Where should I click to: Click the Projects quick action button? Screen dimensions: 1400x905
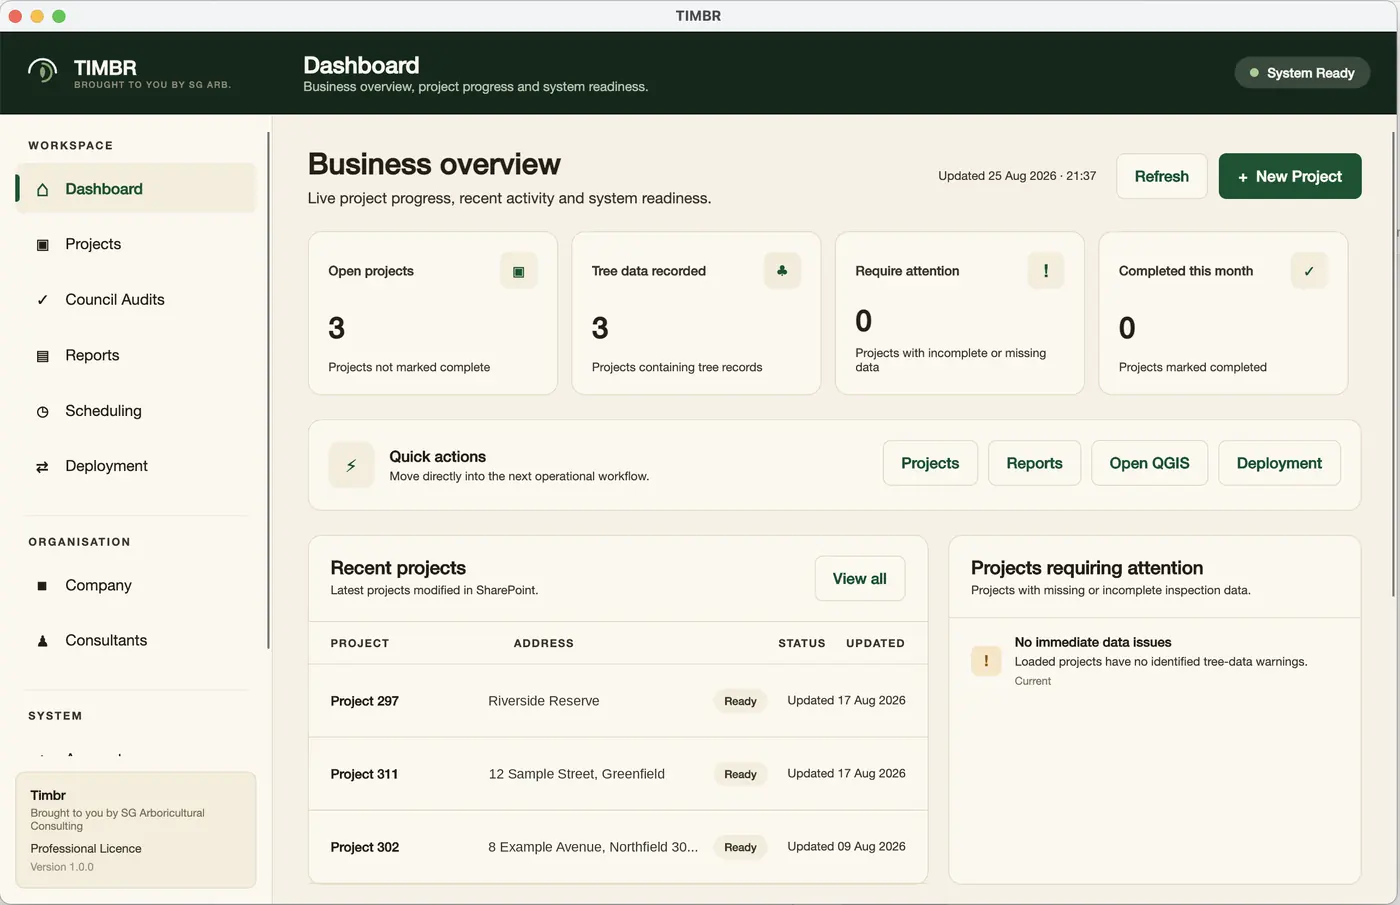point(930,463)
